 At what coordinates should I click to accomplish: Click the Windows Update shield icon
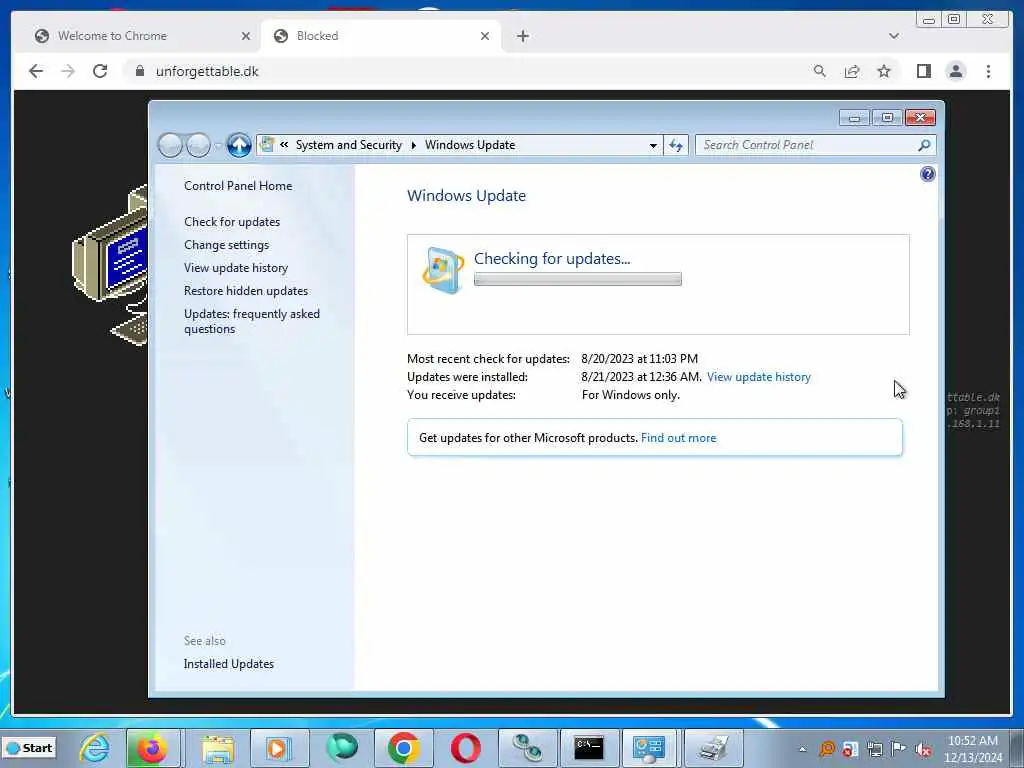443,270
